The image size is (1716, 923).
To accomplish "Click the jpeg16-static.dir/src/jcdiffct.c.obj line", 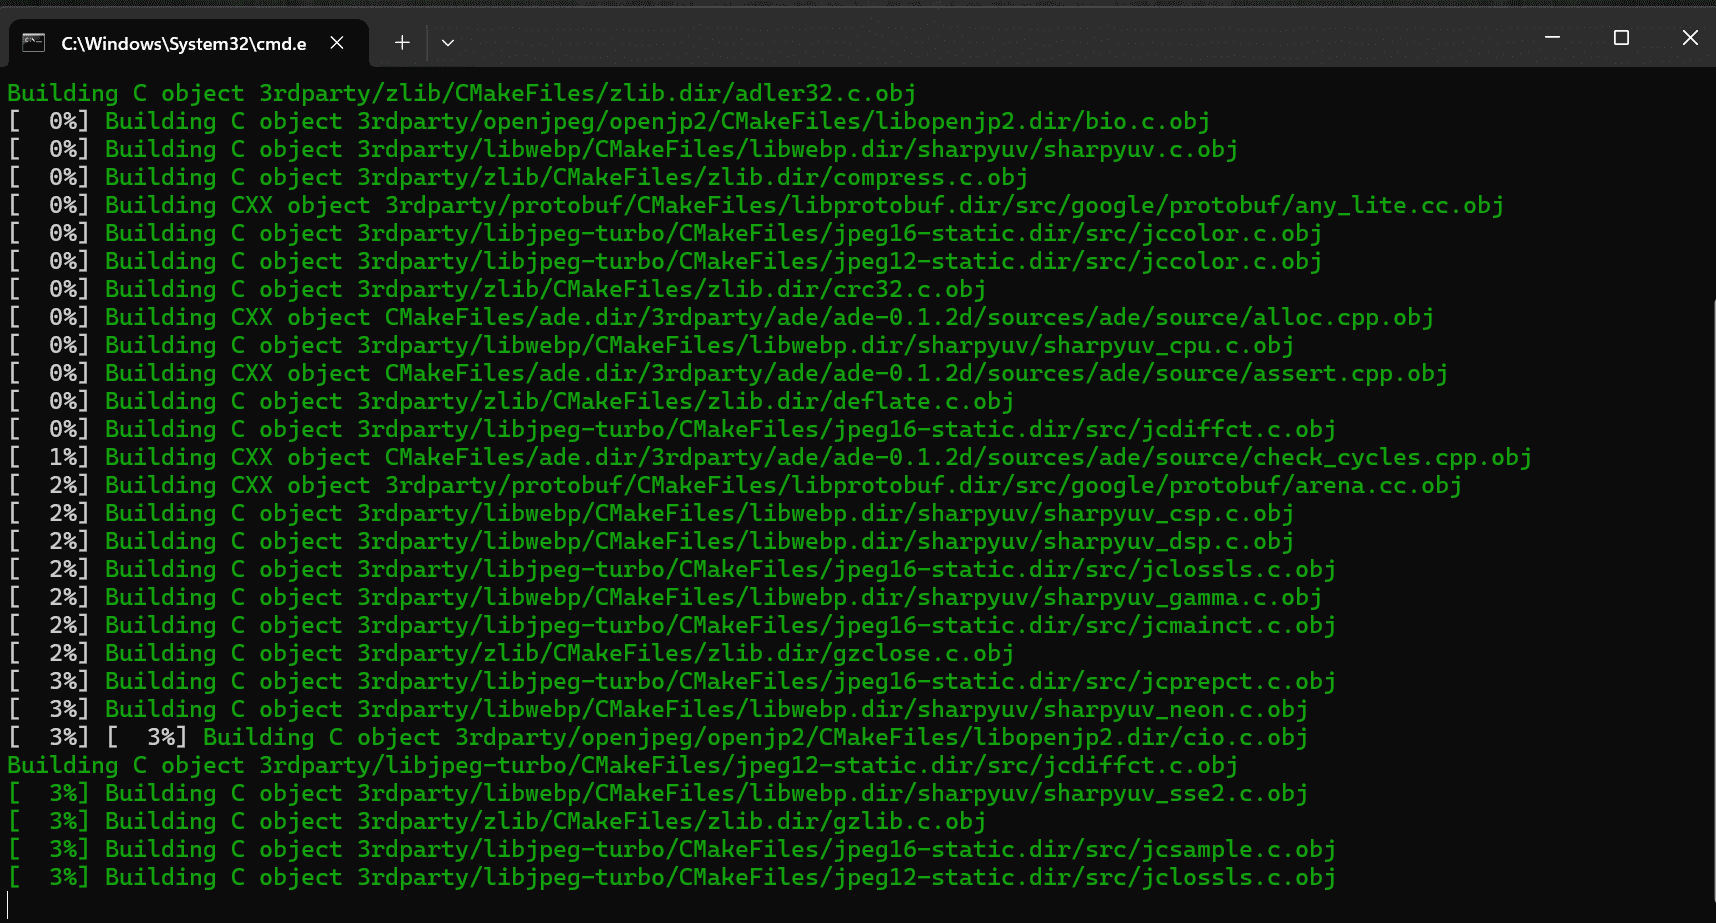I will tap(672, 429).
